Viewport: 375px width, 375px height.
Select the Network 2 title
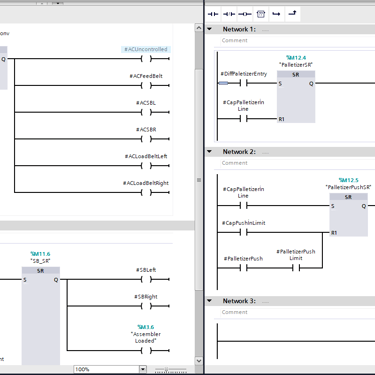tap(239, 152)
